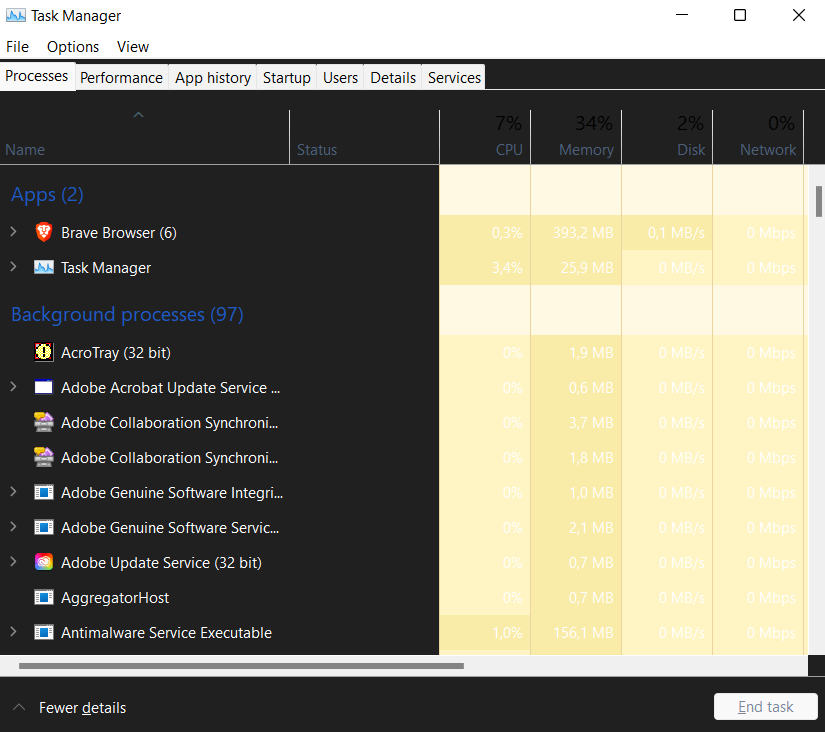
Task: Expand Adobe Genuine Software Service row
Action: pyautogui.click(x=14, y=527)
